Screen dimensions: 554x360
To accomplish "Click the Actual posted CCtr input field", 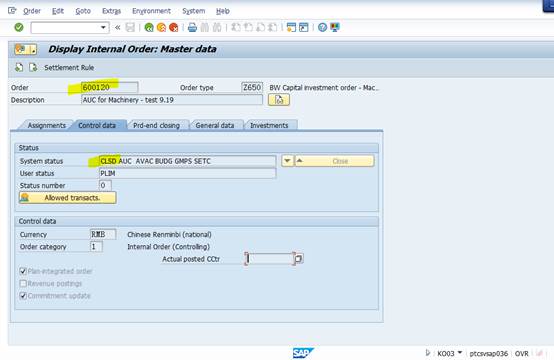I will (x=270, y=259).
